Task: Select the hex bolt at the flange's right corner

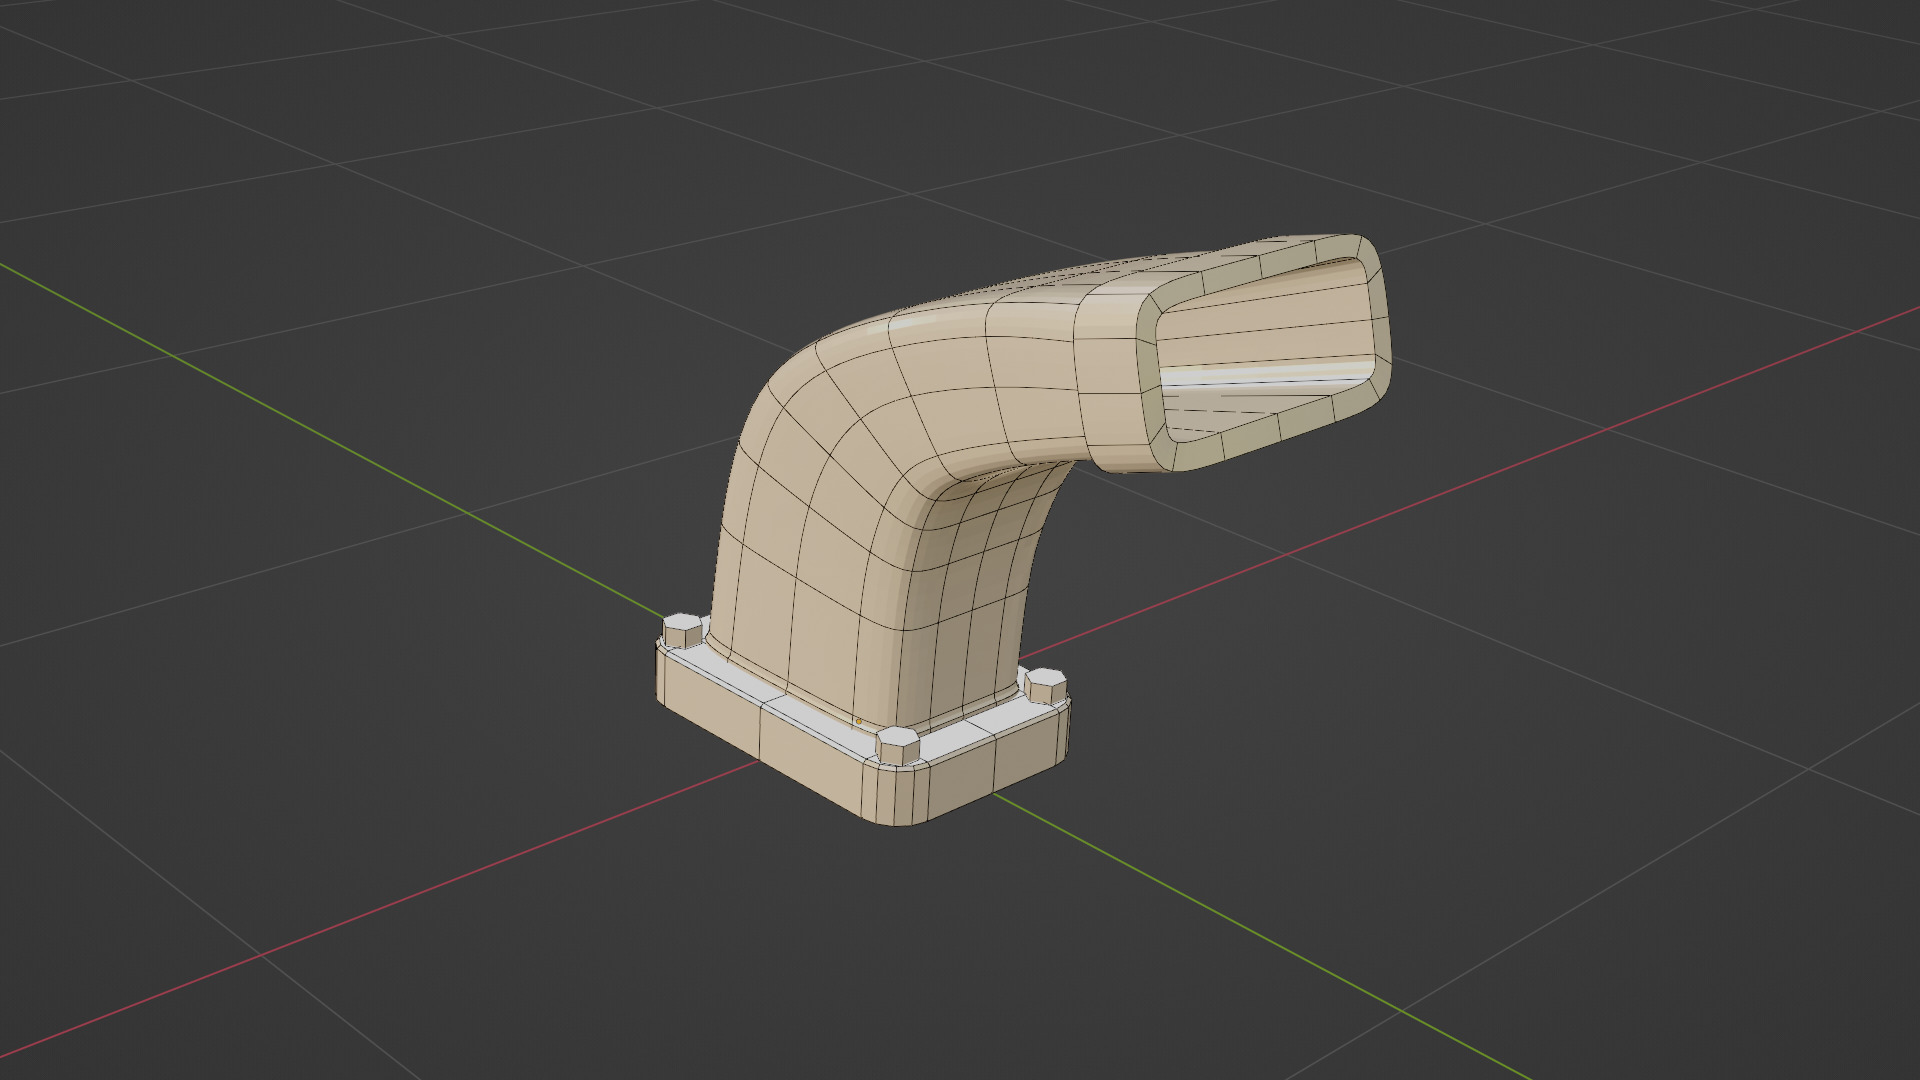Action: [1045, 687]
